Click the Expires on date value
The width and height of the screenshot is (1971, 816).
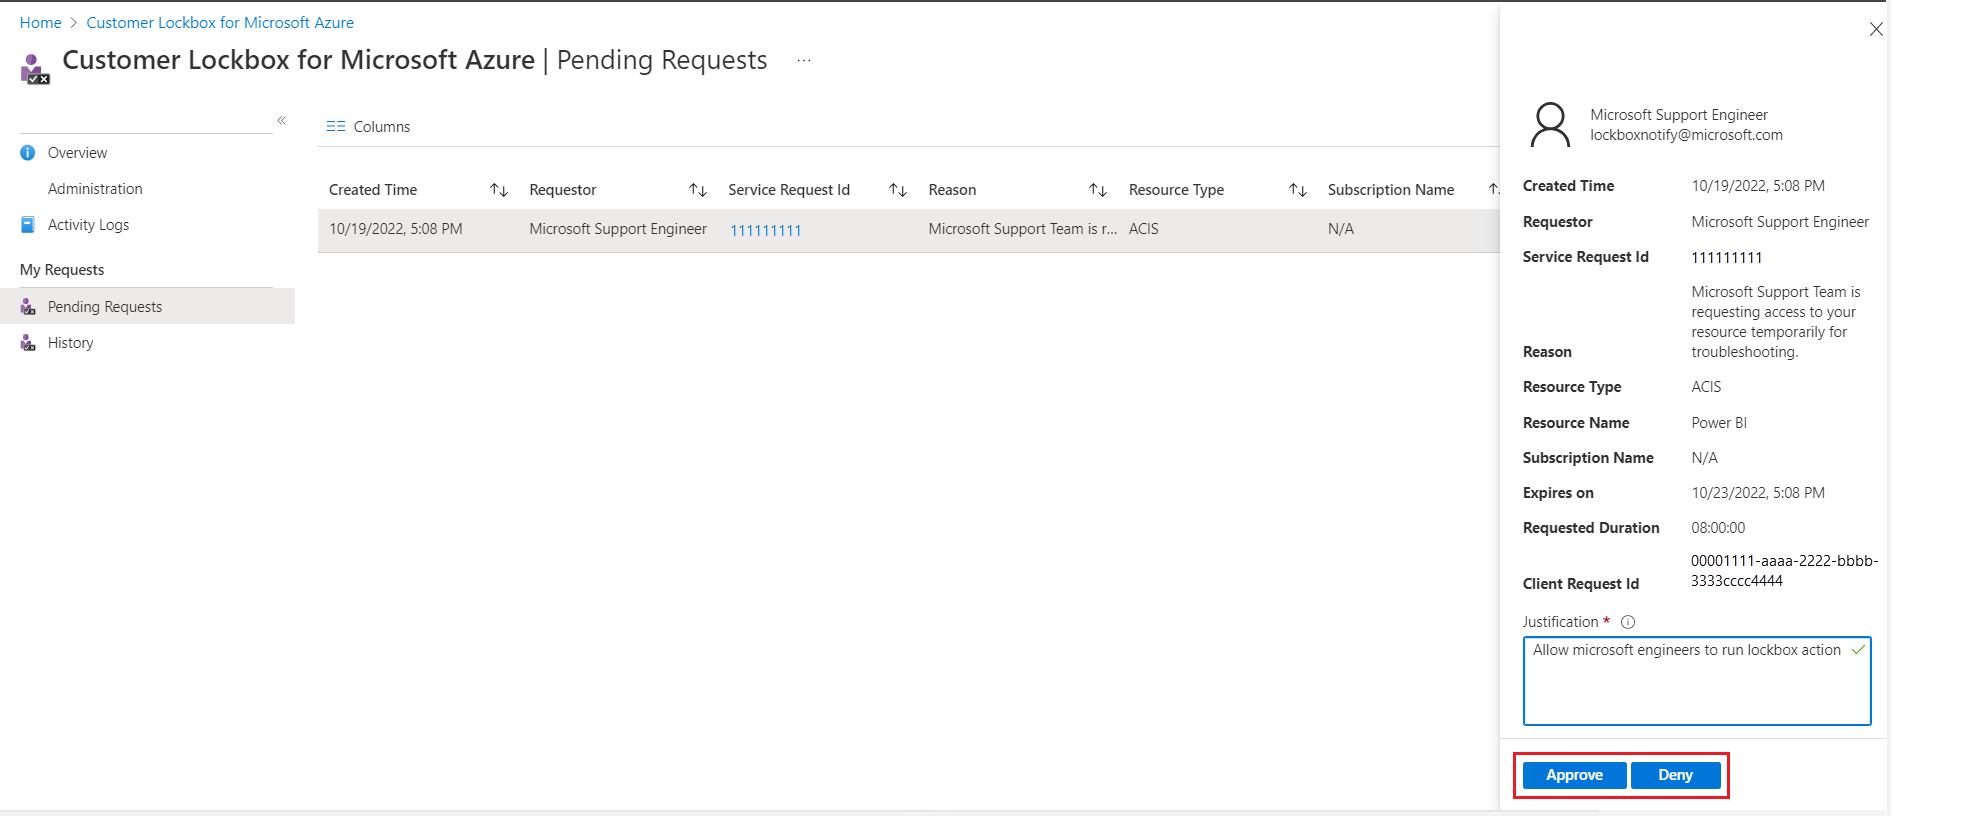(1758, 493)
